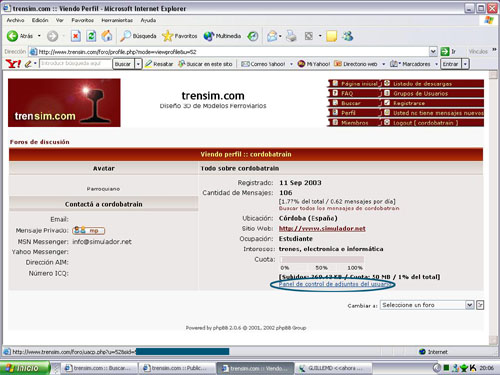The image size is (500, 375).
Task: Click the Cuota upload progress bar
Action: tap(321, 259)
